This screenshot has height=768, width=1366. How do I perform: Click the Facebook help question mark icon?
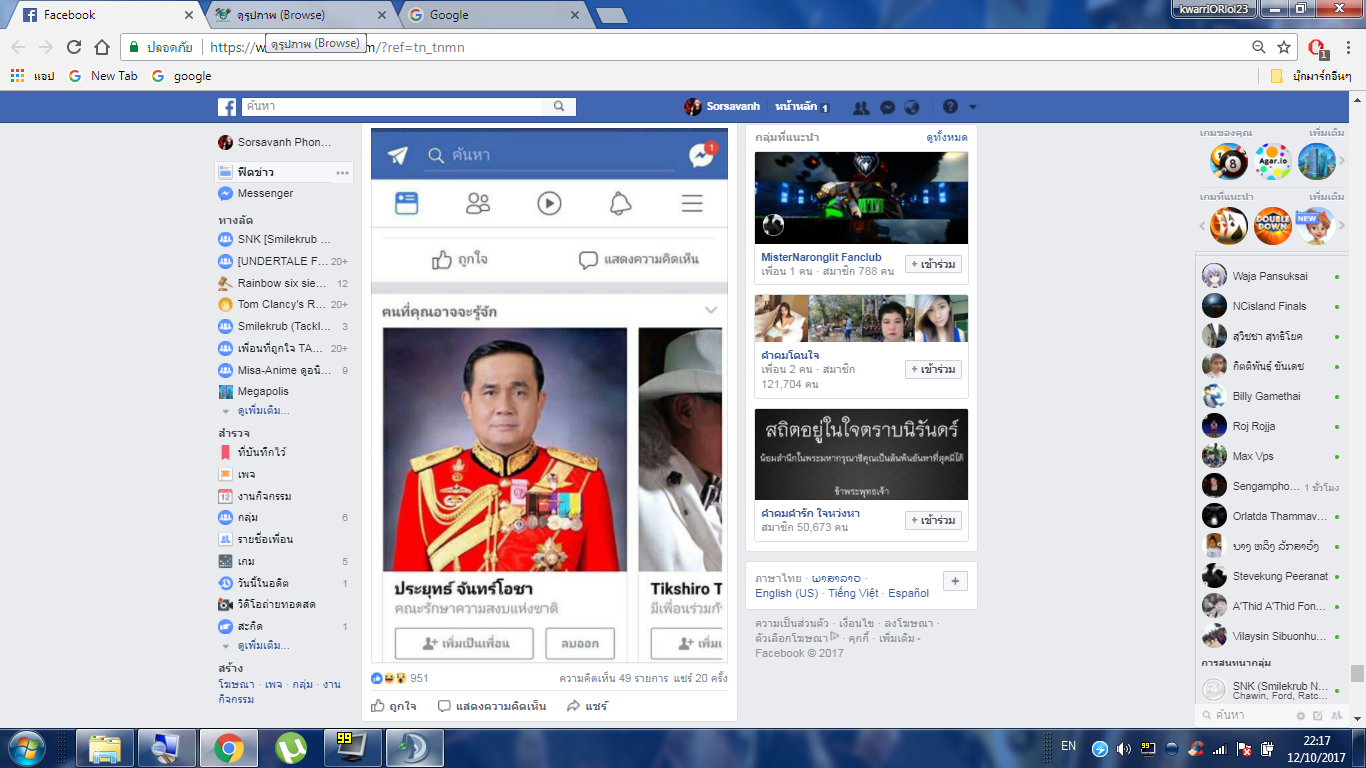click(x=950, y=107)
